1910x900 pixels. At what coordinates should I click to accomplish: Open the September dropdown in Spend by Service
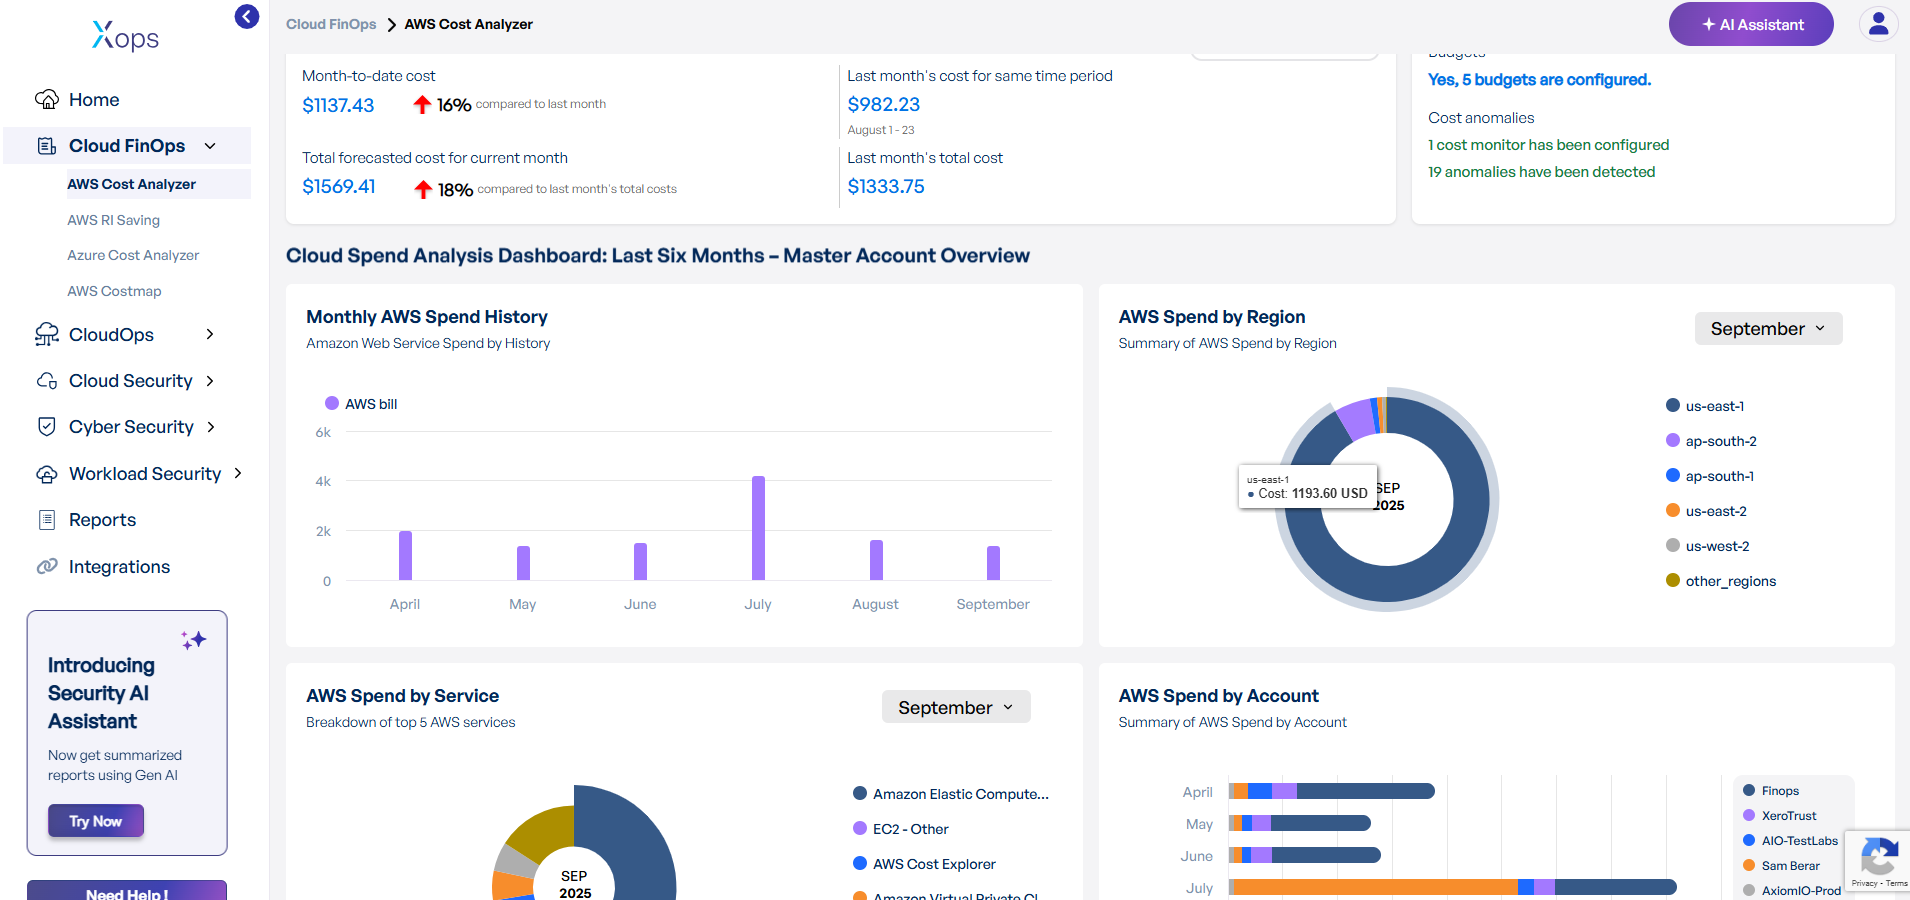pyautogui.click(x=955, y=708)
